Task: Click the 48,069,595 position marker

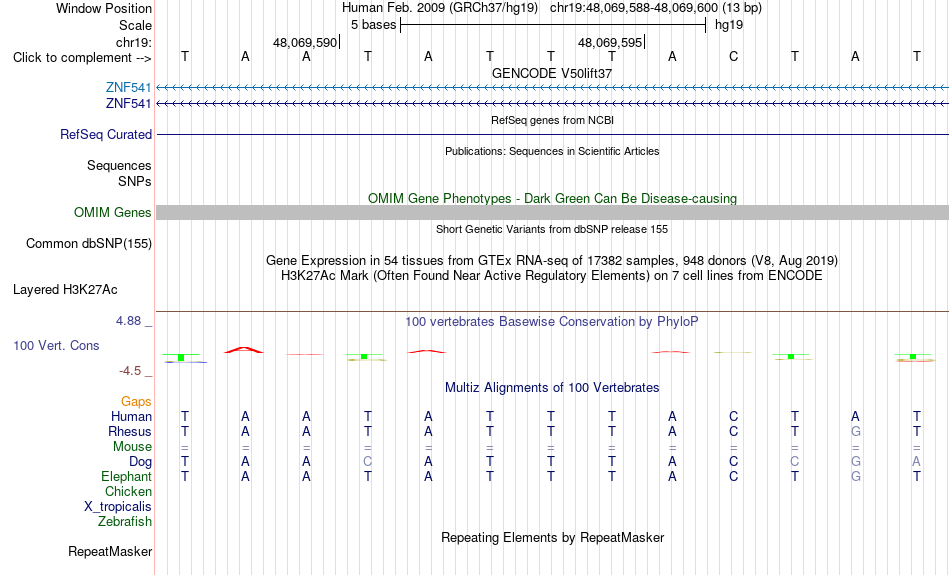Action: (610, 42)
